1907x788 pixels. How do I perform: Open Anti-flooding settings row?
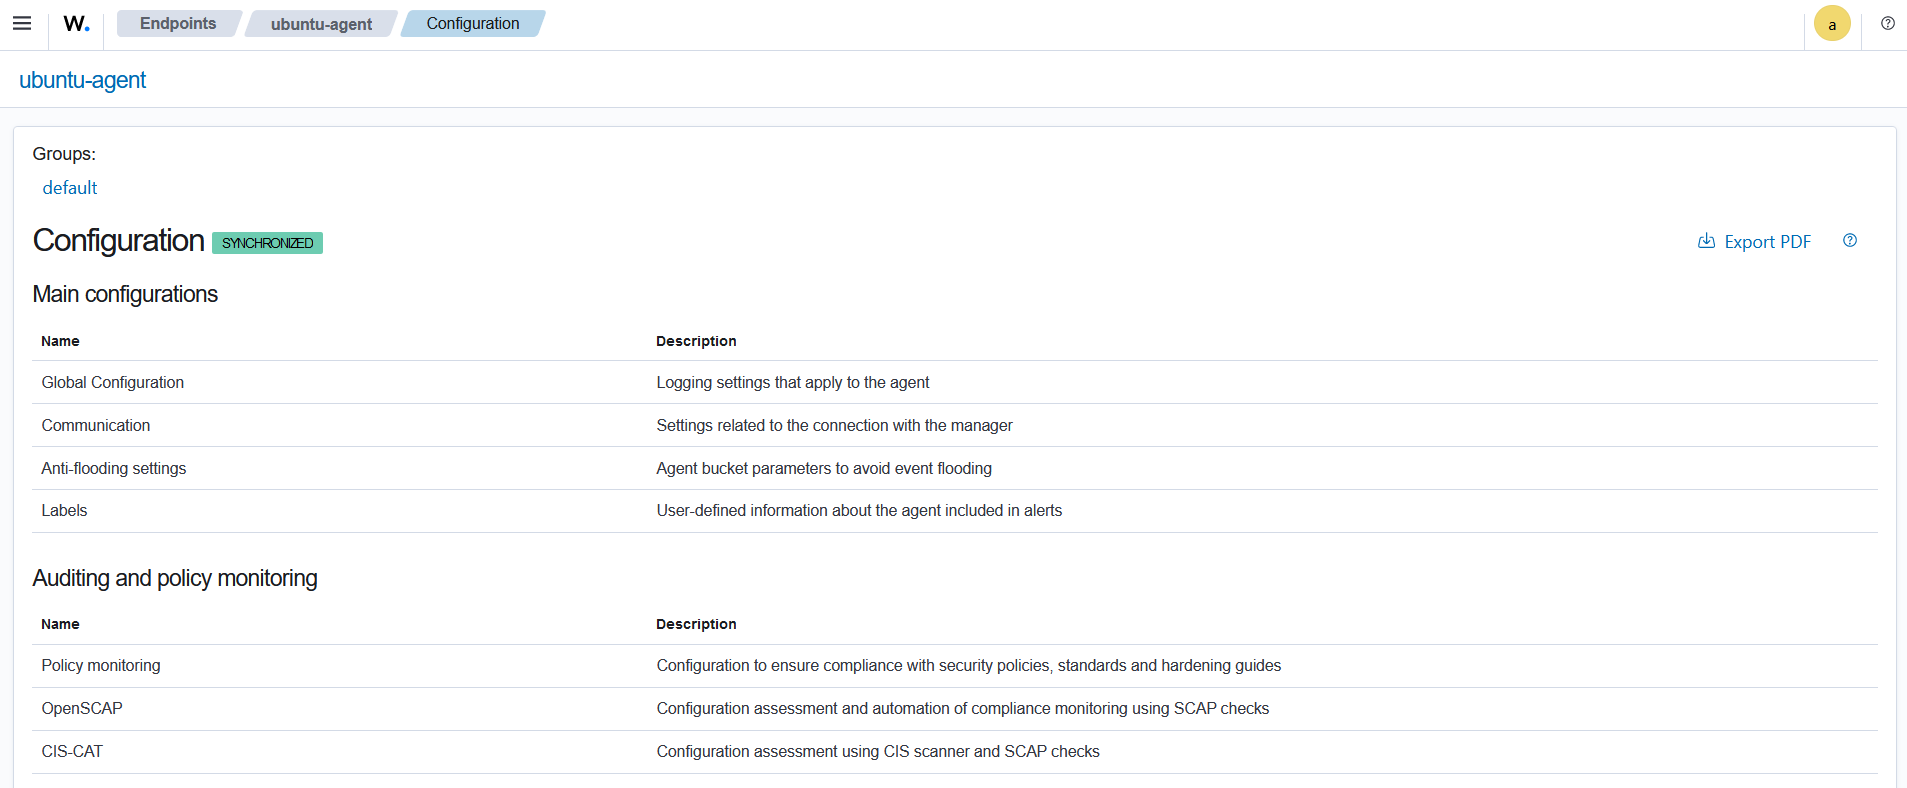114,469
